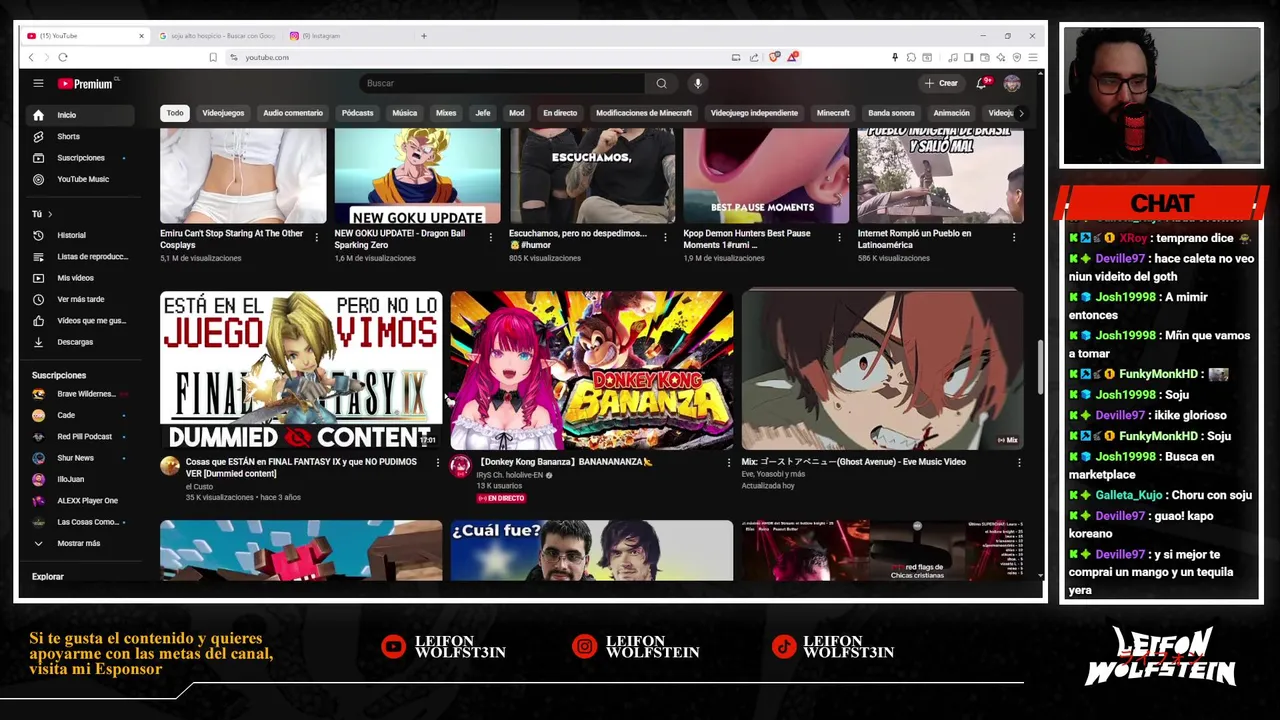The width and height of the screenshot is (1280, 720).
Task: Open Listas de reproducción in sidebar
Action: coord(80,257)
